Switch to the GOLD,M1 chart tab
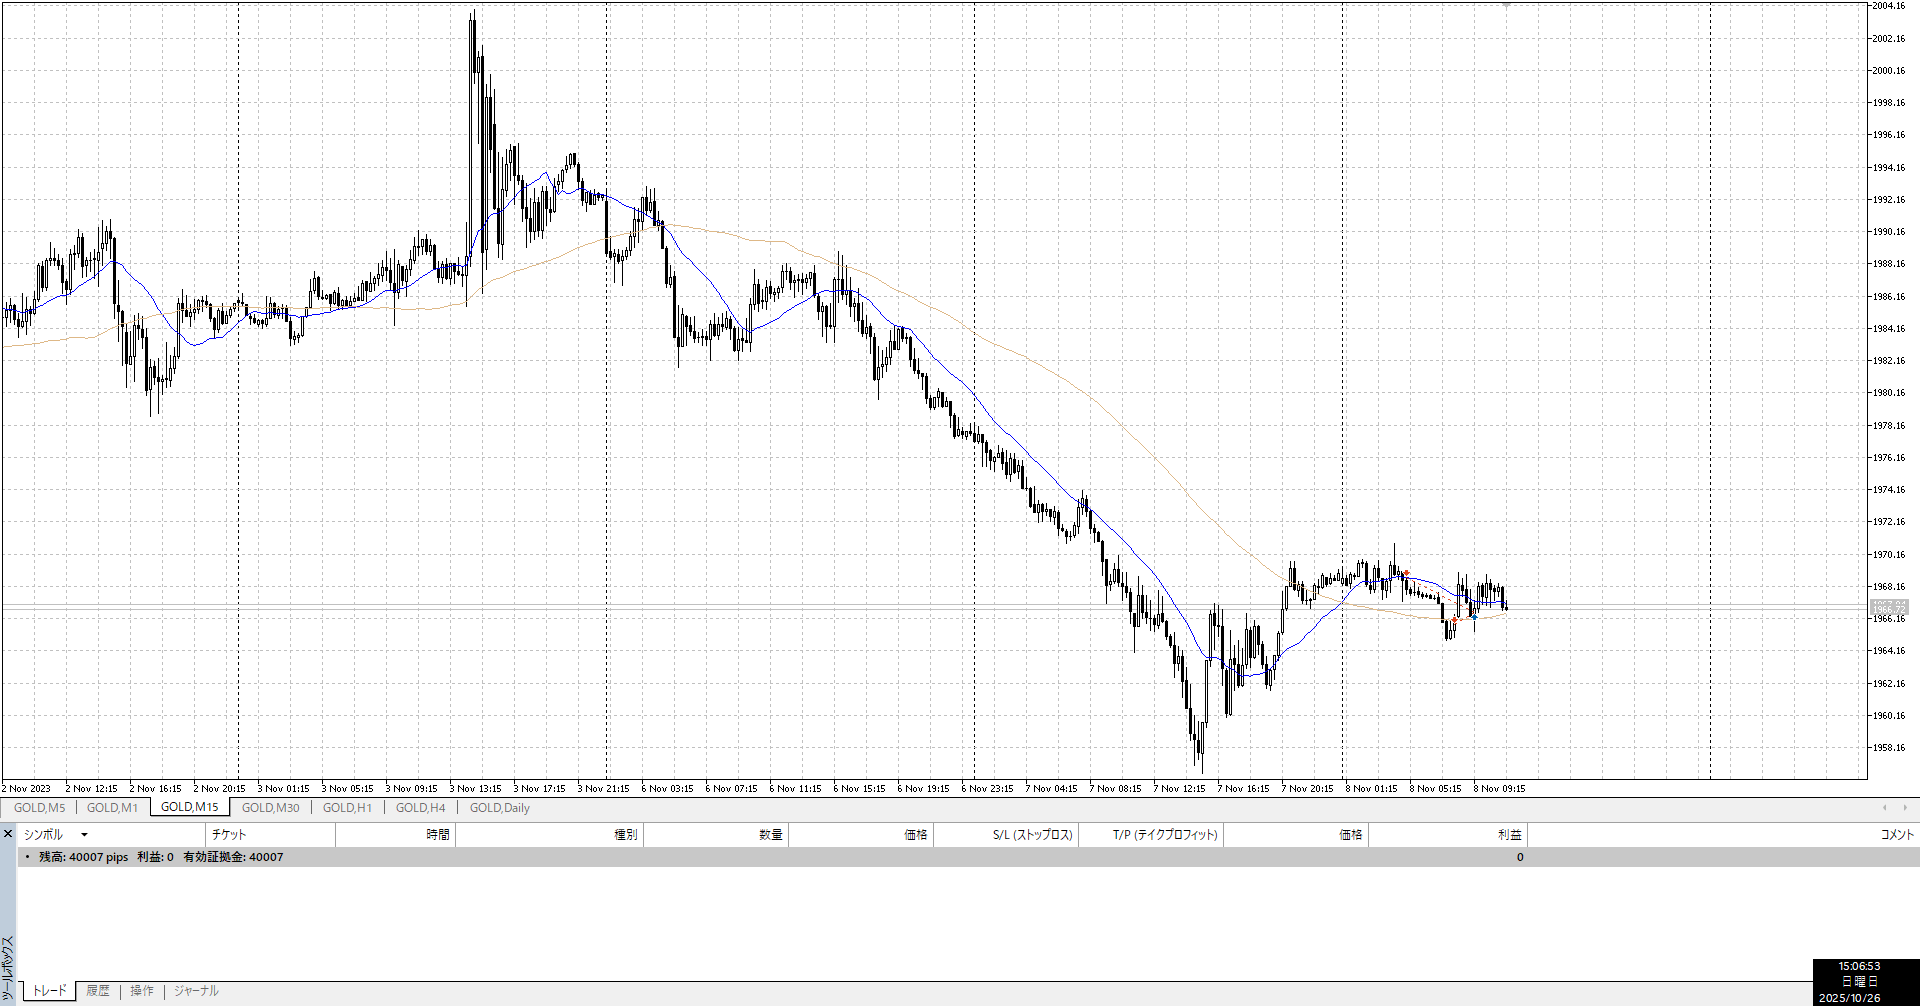The width and height of the screenshot is (1920, 1006). tap(112, 808)
